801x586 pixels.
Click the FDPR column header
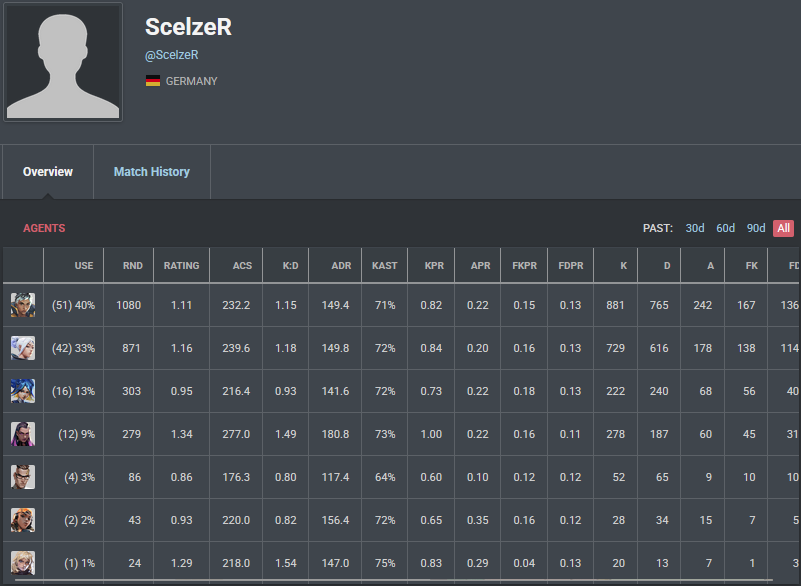571,266
